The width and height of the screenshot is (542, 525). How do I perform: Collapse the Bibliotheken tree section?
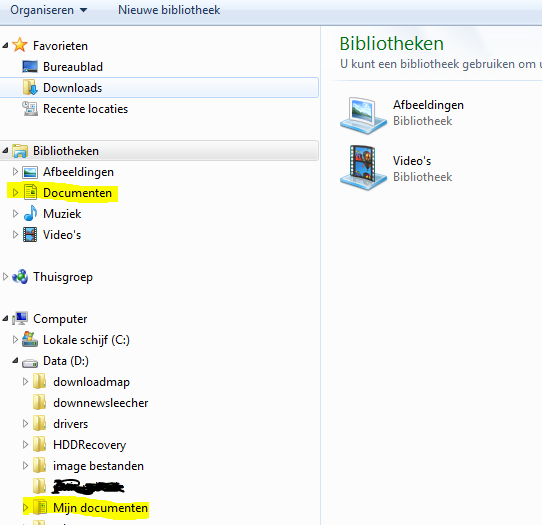(x=5, y=150)
